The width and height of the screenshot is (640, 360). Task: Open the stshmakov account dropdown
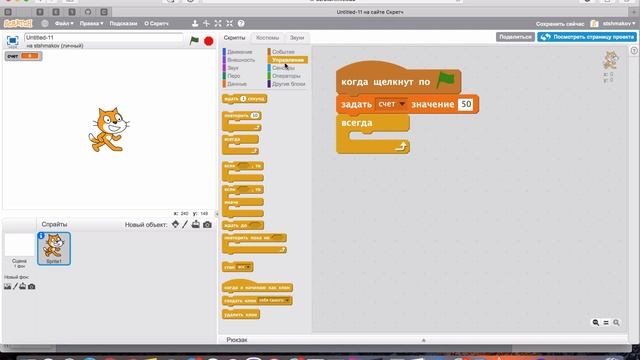(618, 24)
